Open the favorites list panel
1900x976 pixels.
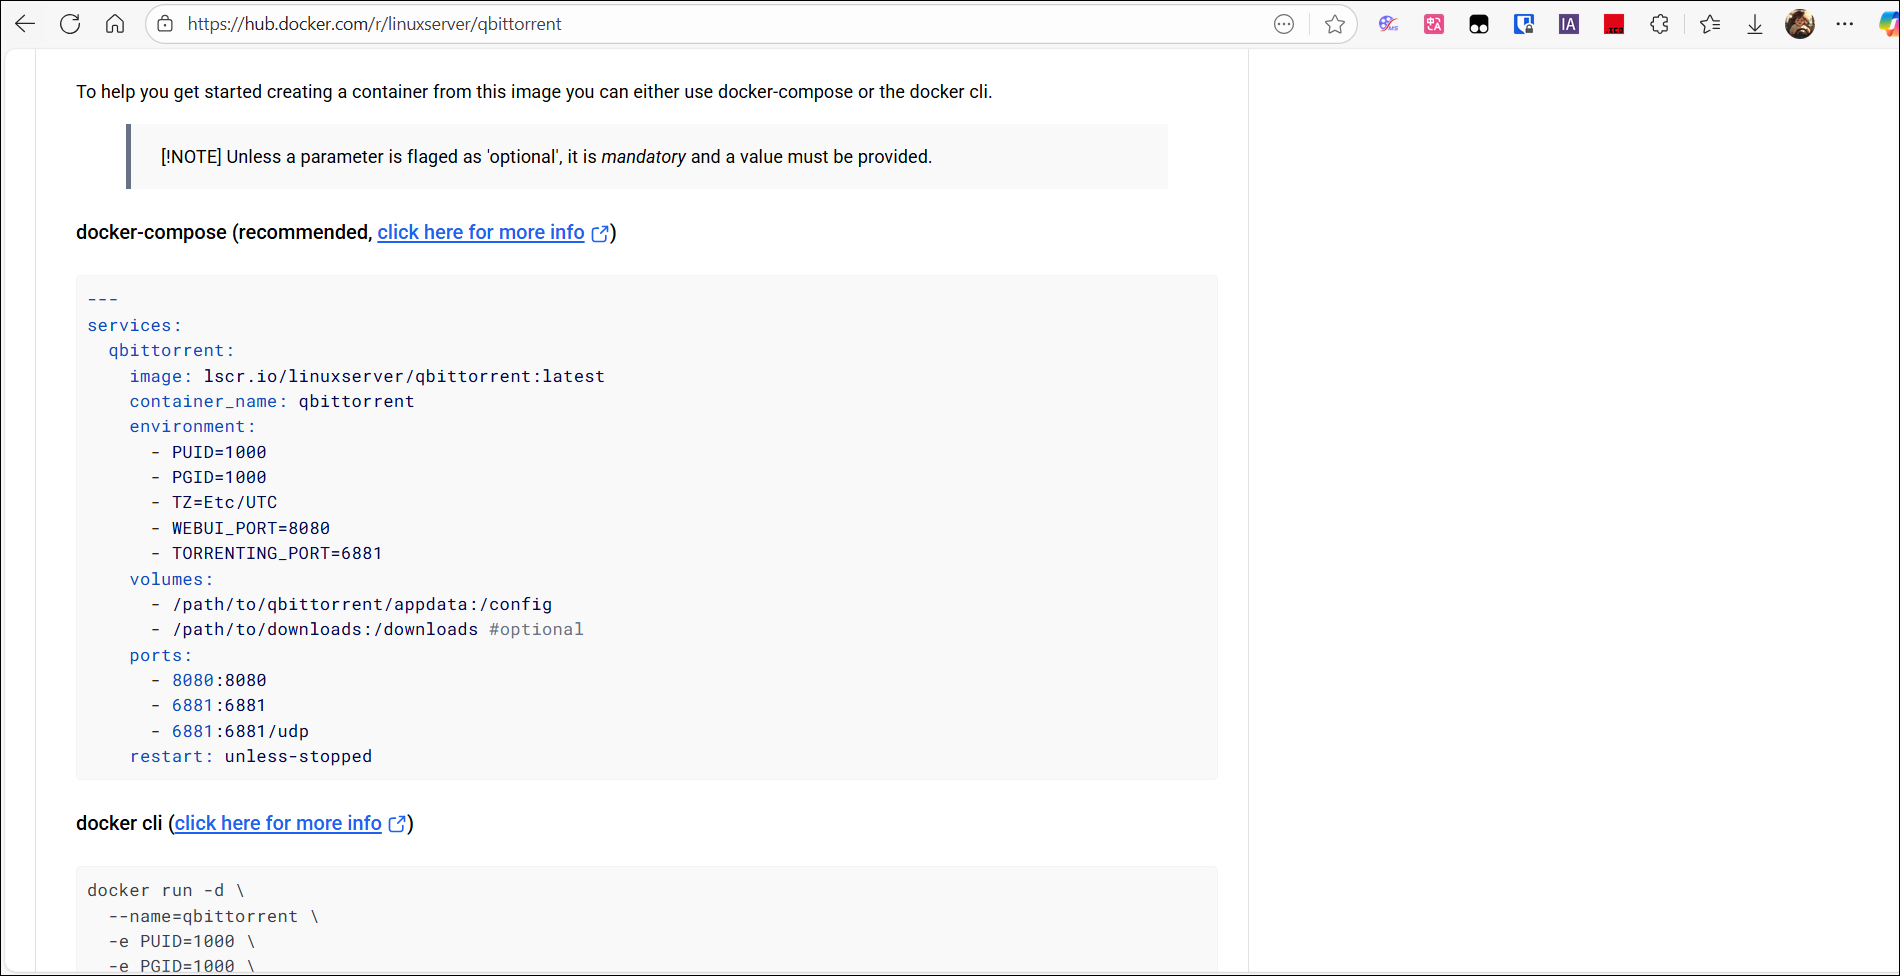1710,24
